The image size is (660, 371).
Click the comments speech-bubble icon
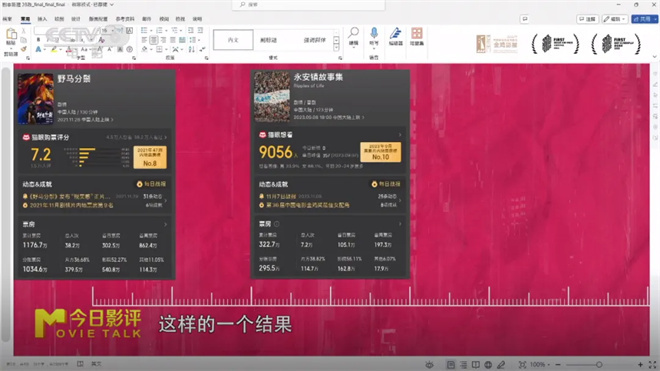[x=524, y=19]
